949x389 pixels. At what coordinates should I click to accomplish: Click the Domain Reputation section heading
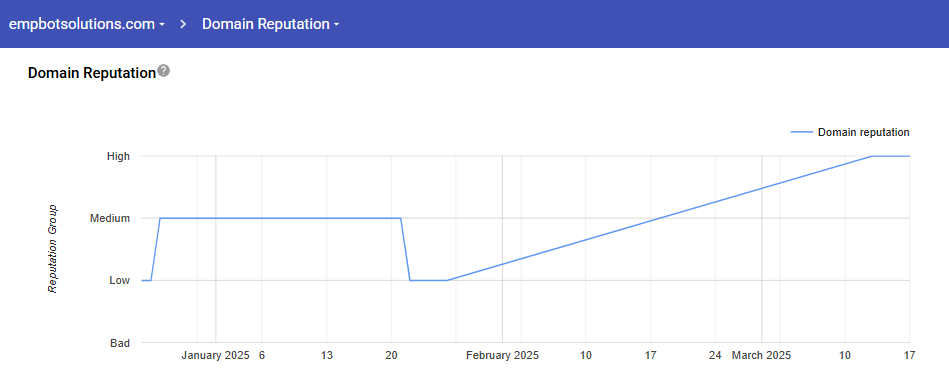(x=92, y=73)
